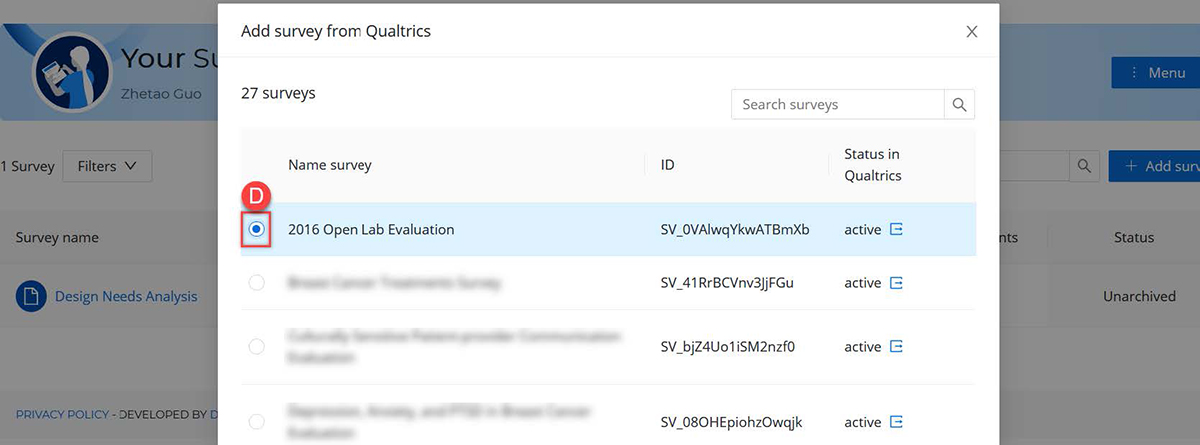Expand the Filters dropdown on background page
This screenshot has height=445, width=1200.
[x=107, y=166]
